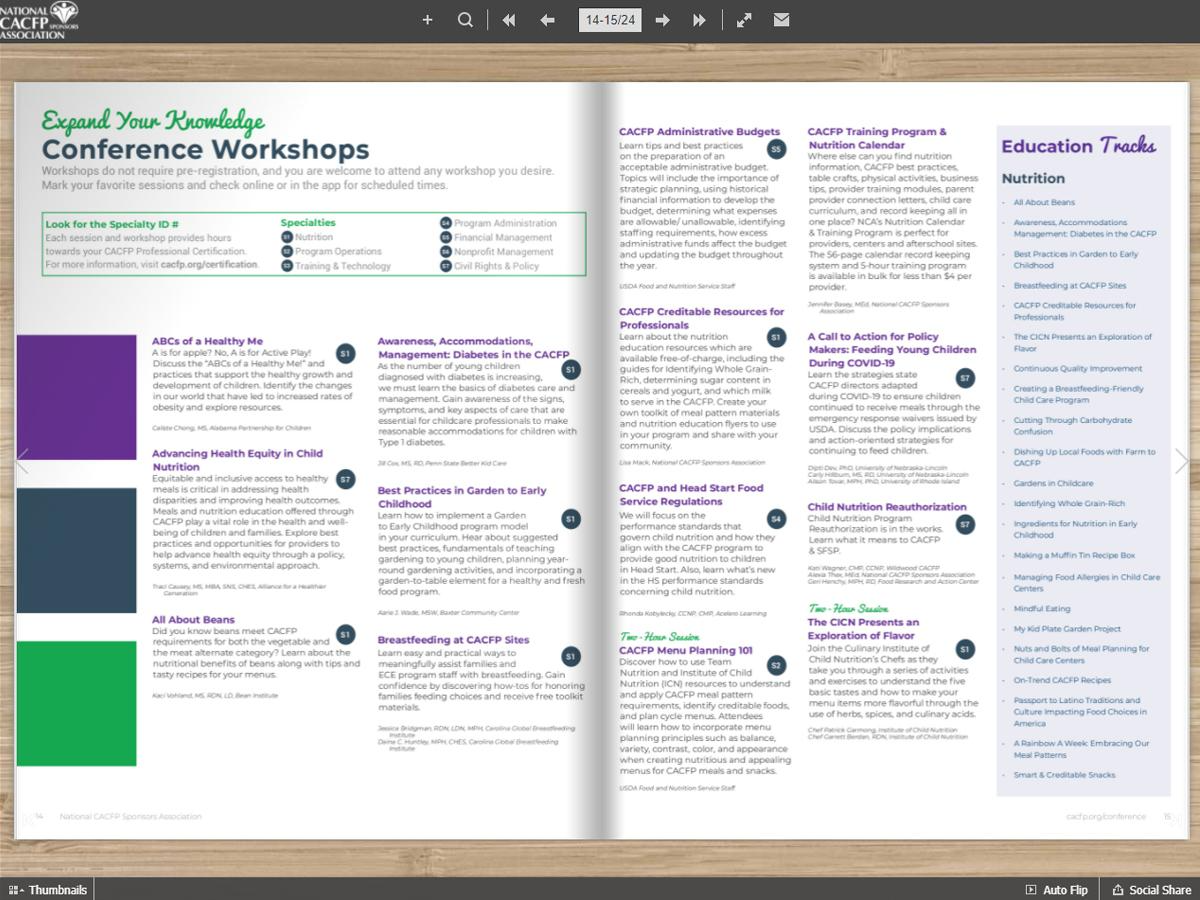Click the S1 badge beside ABCs of a Healthy Me

pyautogui.click(x=345, y=354)
